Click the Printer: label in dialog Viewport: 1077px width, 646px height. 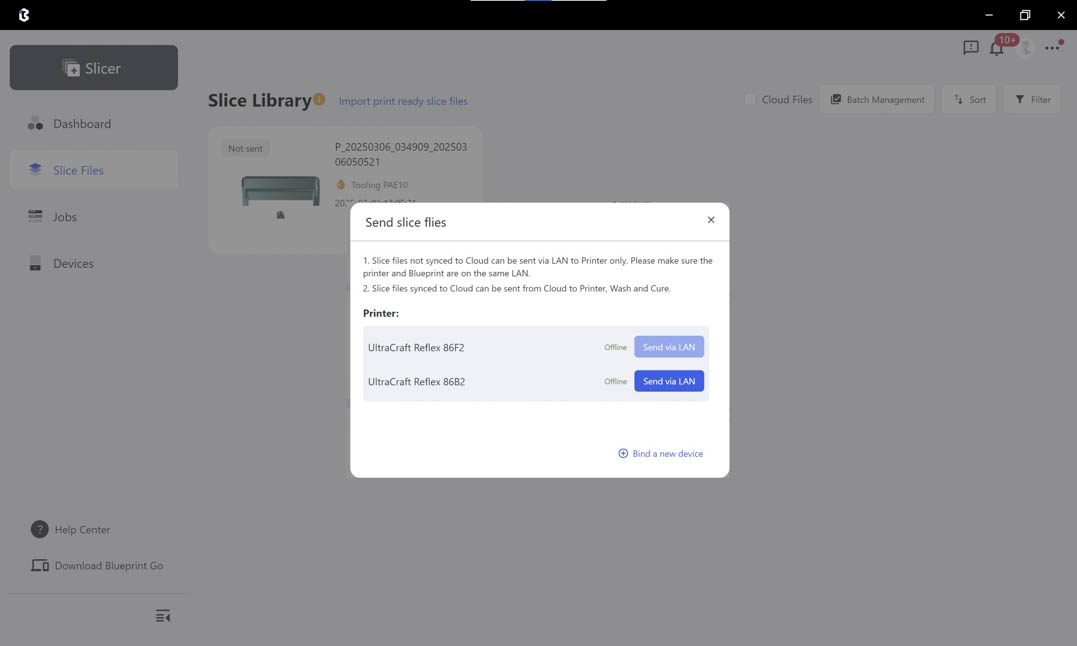pyautogui.click(x=381, y=313)
